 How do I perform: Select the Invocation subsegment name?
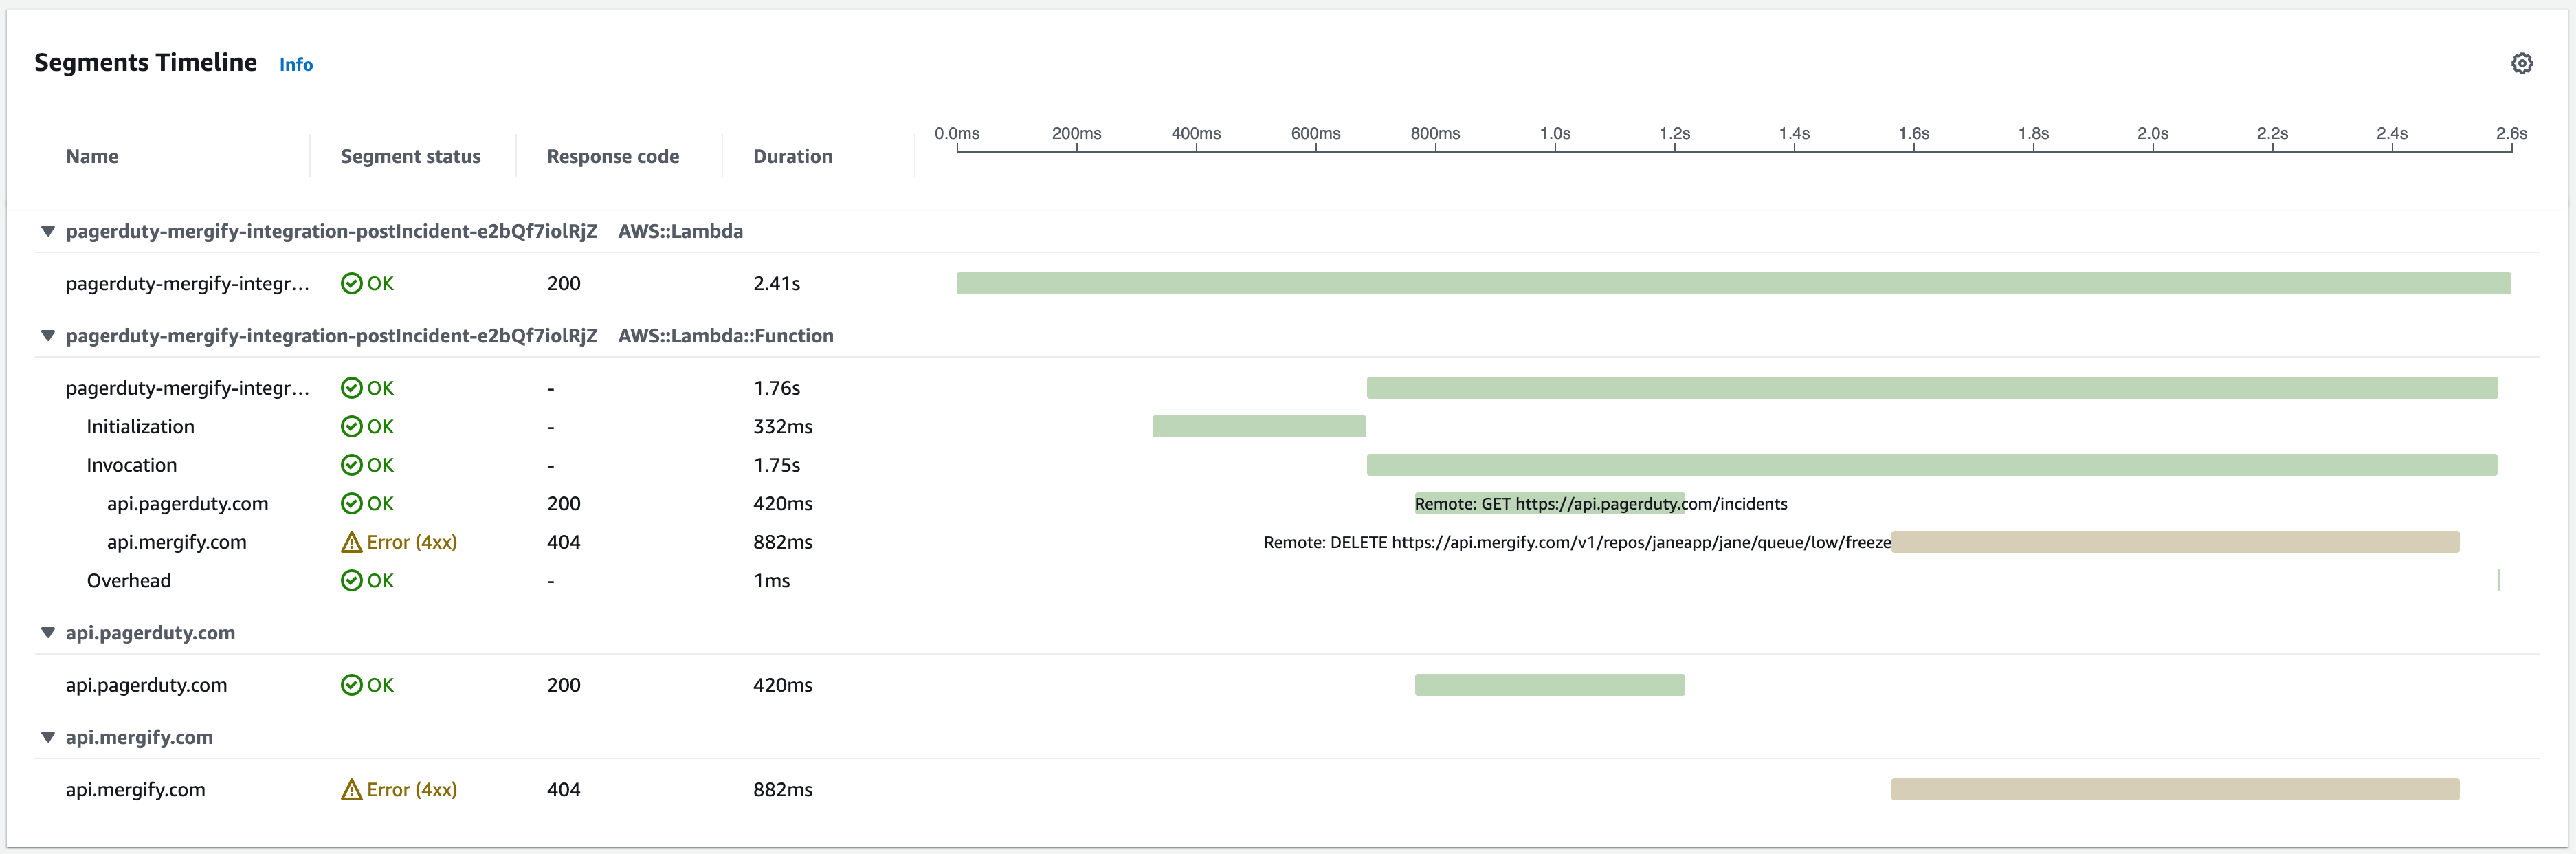[x=131, y=465]
